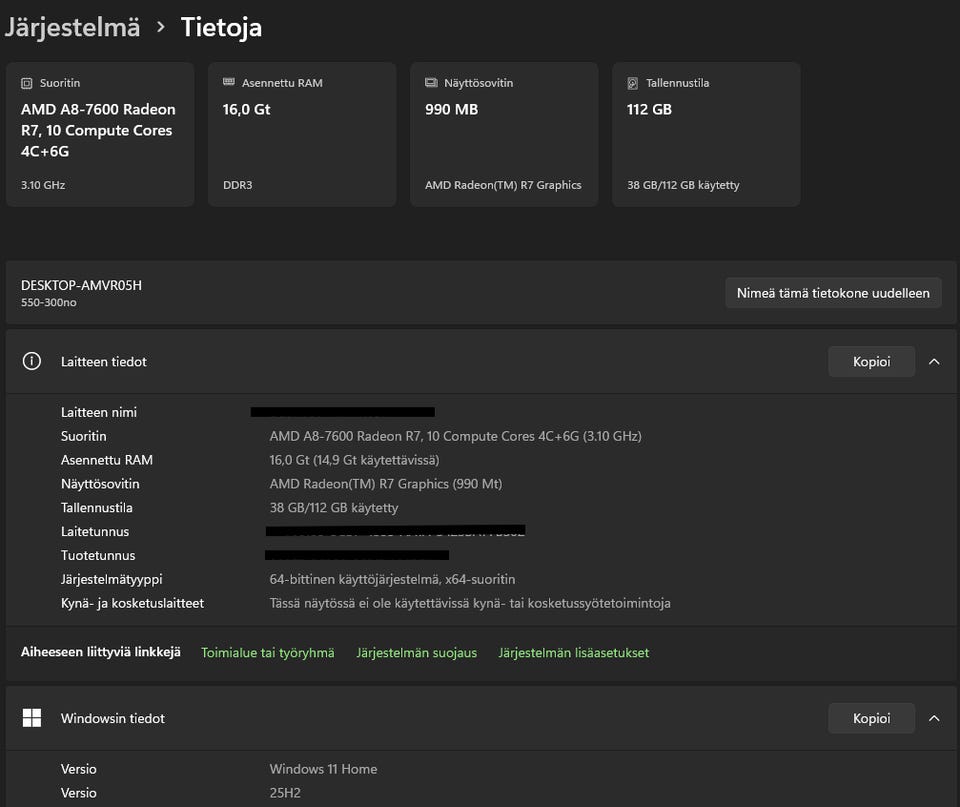This screenshot has width=960, height=807.
Task: Click the 550-300no model text
Action: pyautogui.click(x=49, y=302)
